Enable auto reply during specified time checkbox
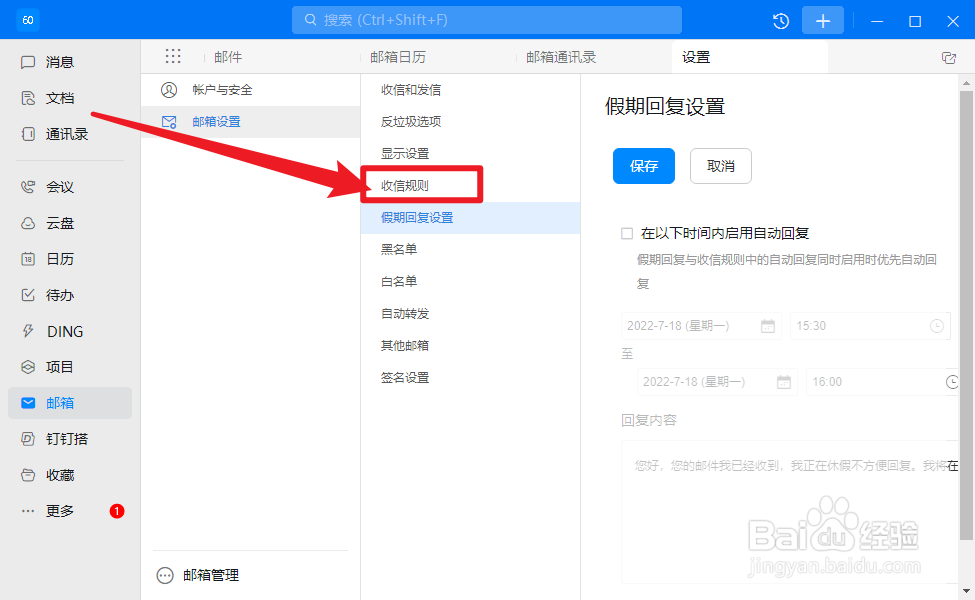975x600 pixels. click(x=625, y=233)
